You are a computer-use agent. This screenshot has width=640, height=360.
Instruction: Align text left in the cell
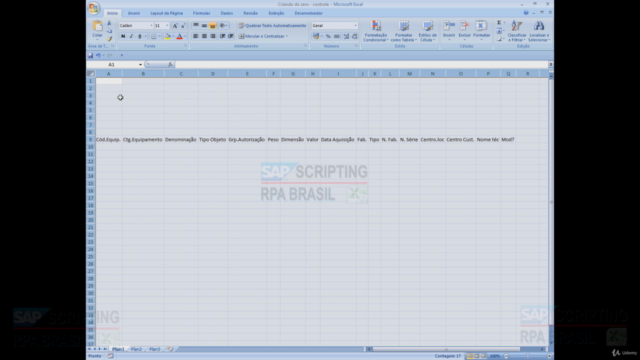pos(196,36)
